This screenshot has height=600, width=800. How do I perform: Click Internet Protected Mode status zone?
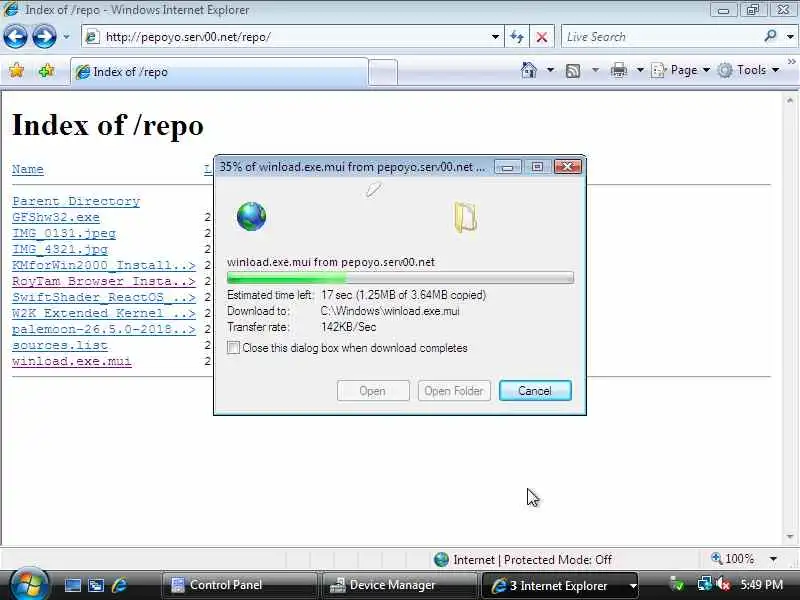pyautogui.click(x=522, y=560)
